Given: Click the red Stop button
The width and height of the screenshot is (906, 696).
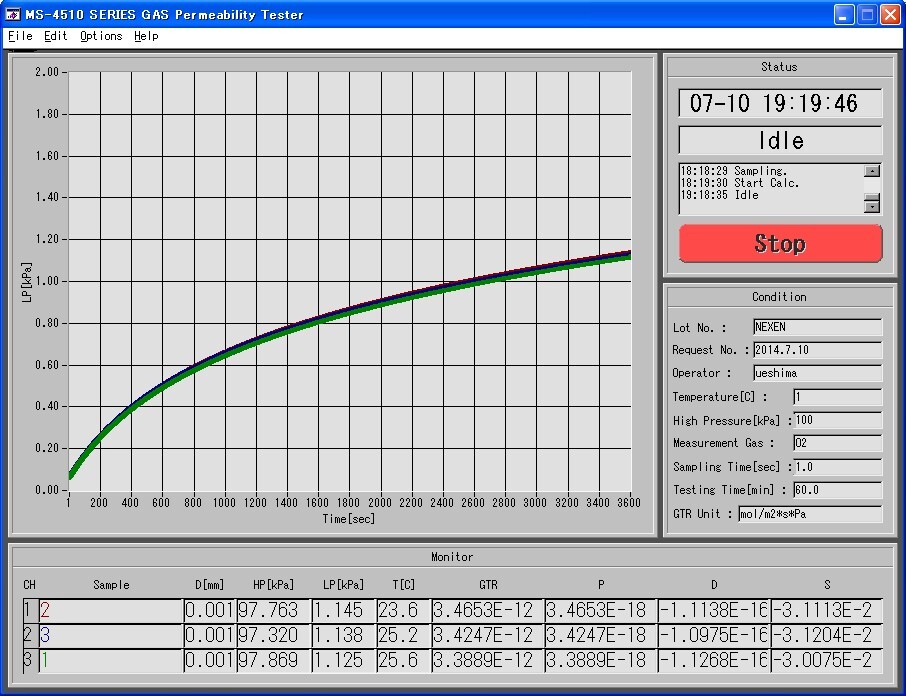Looking at the screenshot, I should click(x=780, y=243).
